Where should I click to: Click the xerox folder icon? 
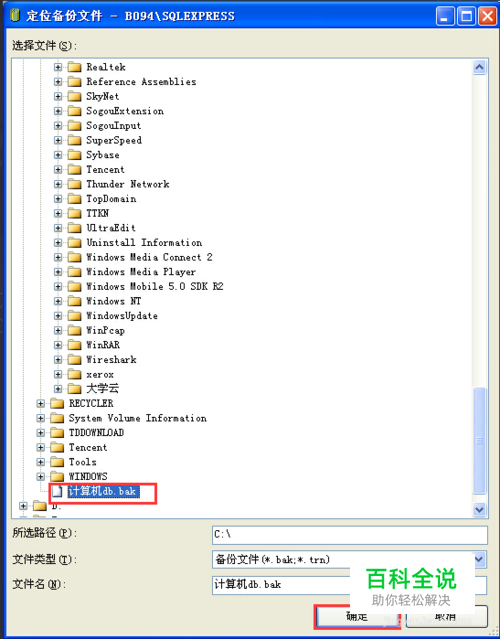pyautogui.click(x=74, y=374)
